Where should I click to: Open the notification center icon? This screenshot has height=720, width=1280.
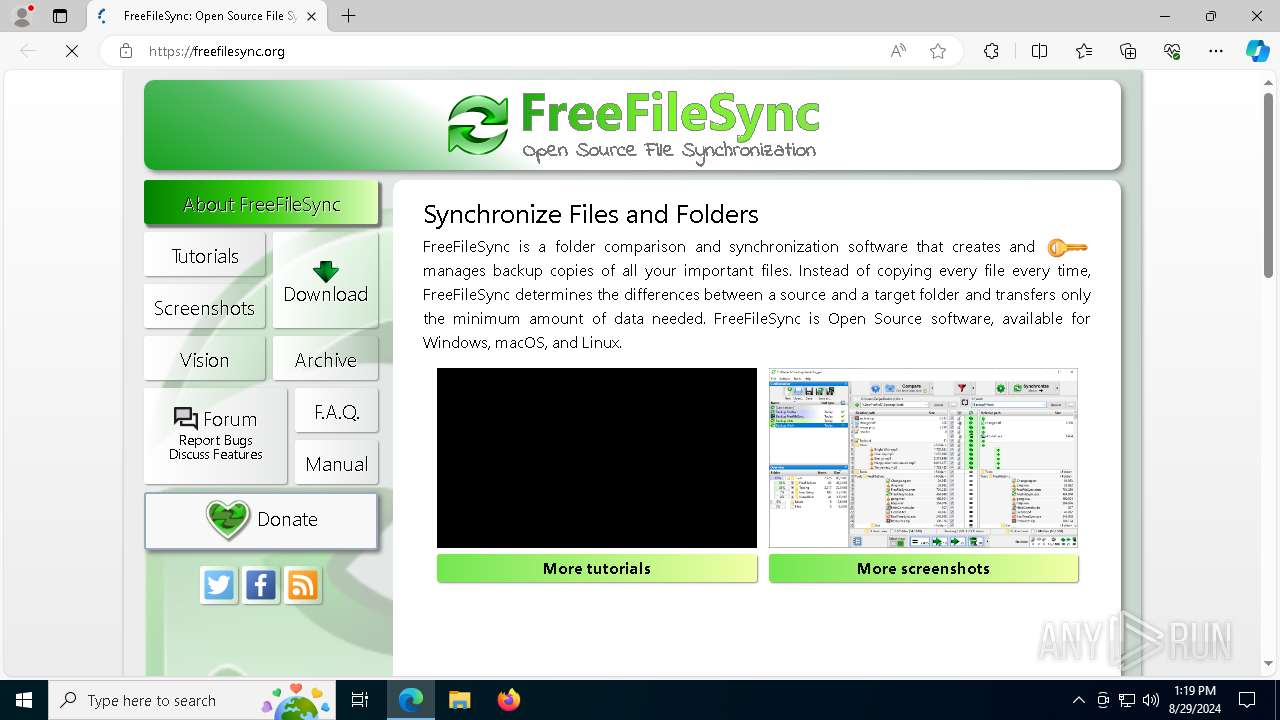(x=1247, y=700)
